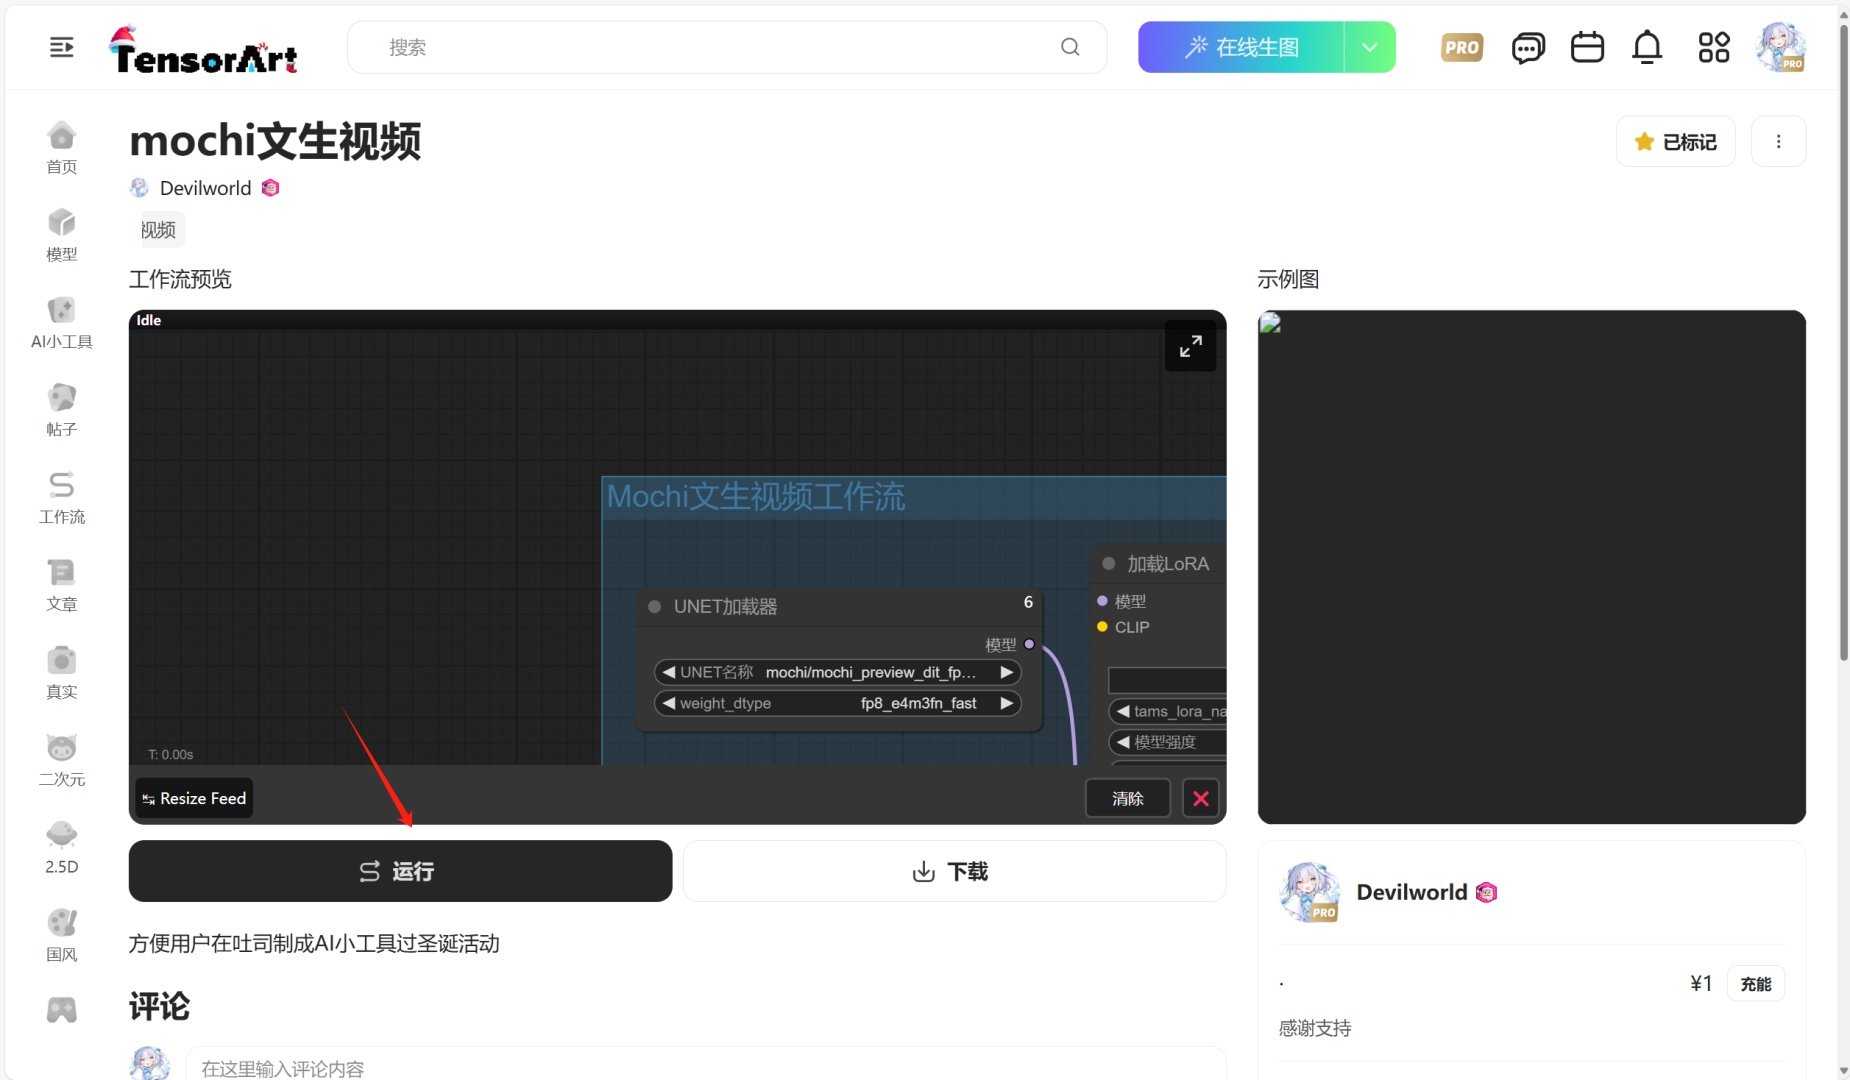This screenshot has height=1080, width=1850.
Task: Step back tams_lora name arrow
Action: click(x=1123, y=711)
